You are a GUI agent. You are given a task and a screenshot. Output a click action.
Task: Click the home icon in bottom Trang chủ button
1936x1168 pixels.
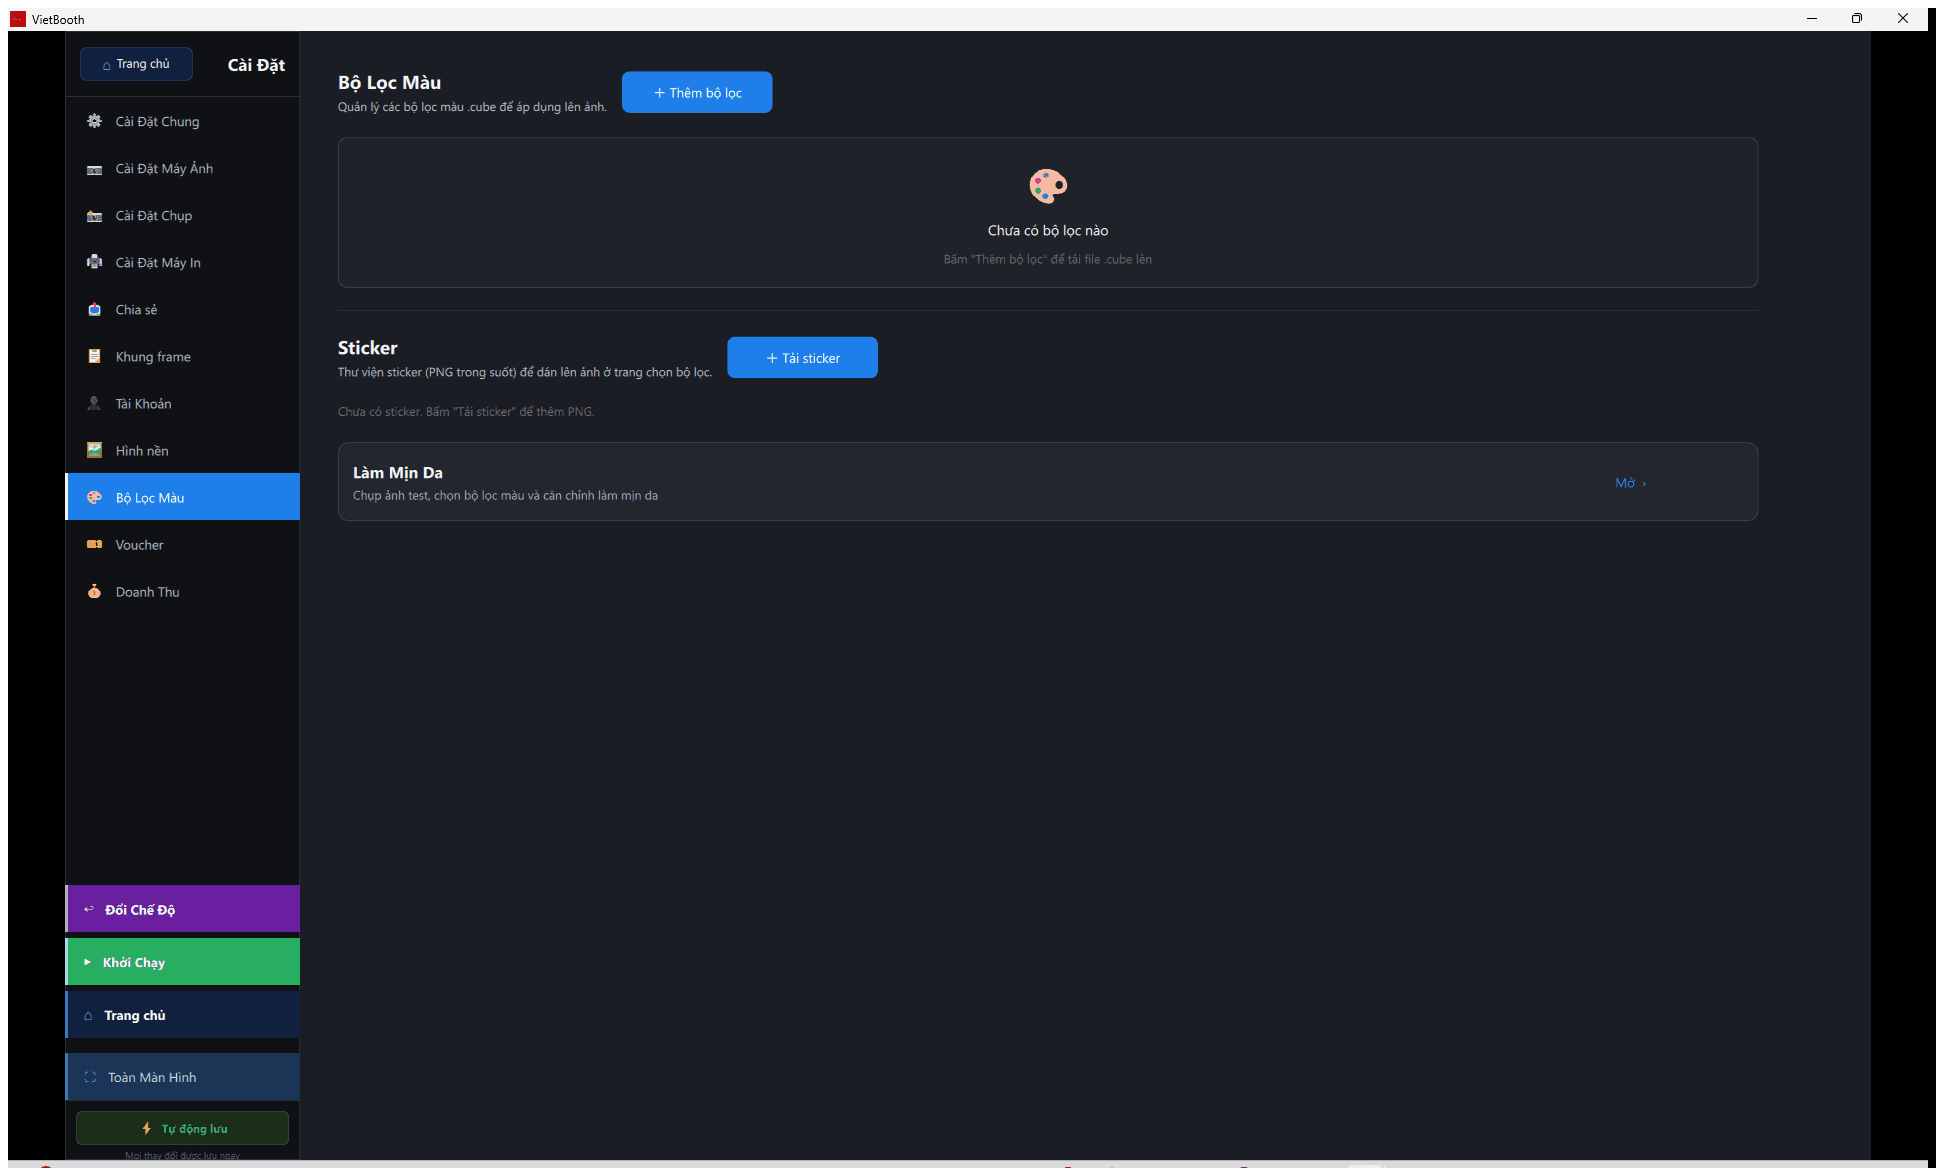pyautogui.click(x=88, y=1016)
